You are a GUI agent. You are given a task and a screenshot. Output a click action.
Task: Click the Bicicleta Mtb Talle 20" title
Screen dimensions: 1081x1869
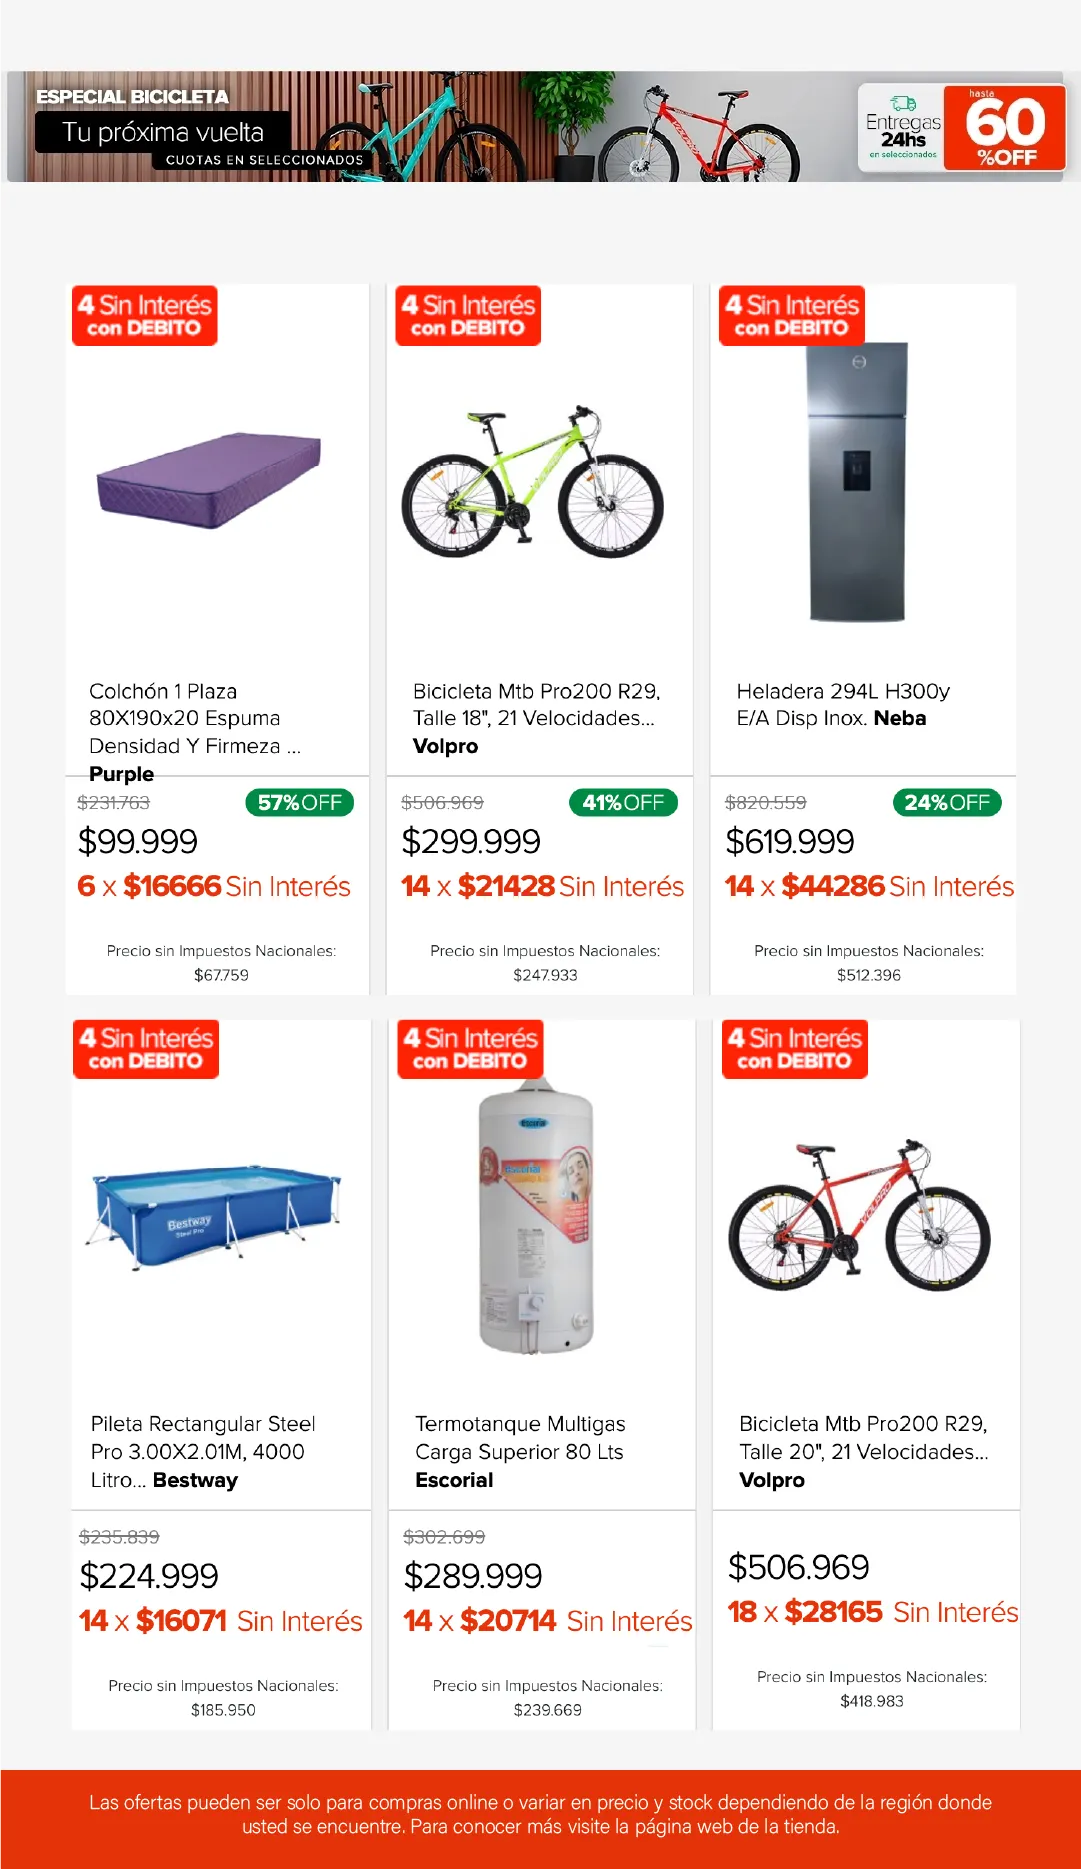863,1451
